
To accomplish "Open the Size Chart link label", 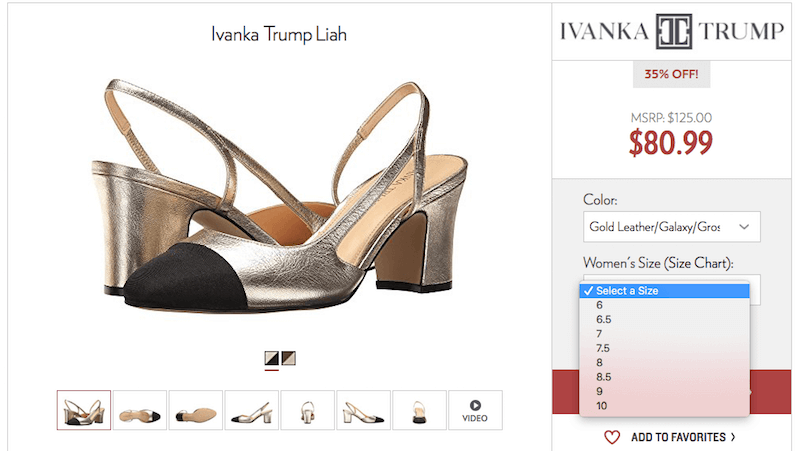I will click(x=697, y=263).
